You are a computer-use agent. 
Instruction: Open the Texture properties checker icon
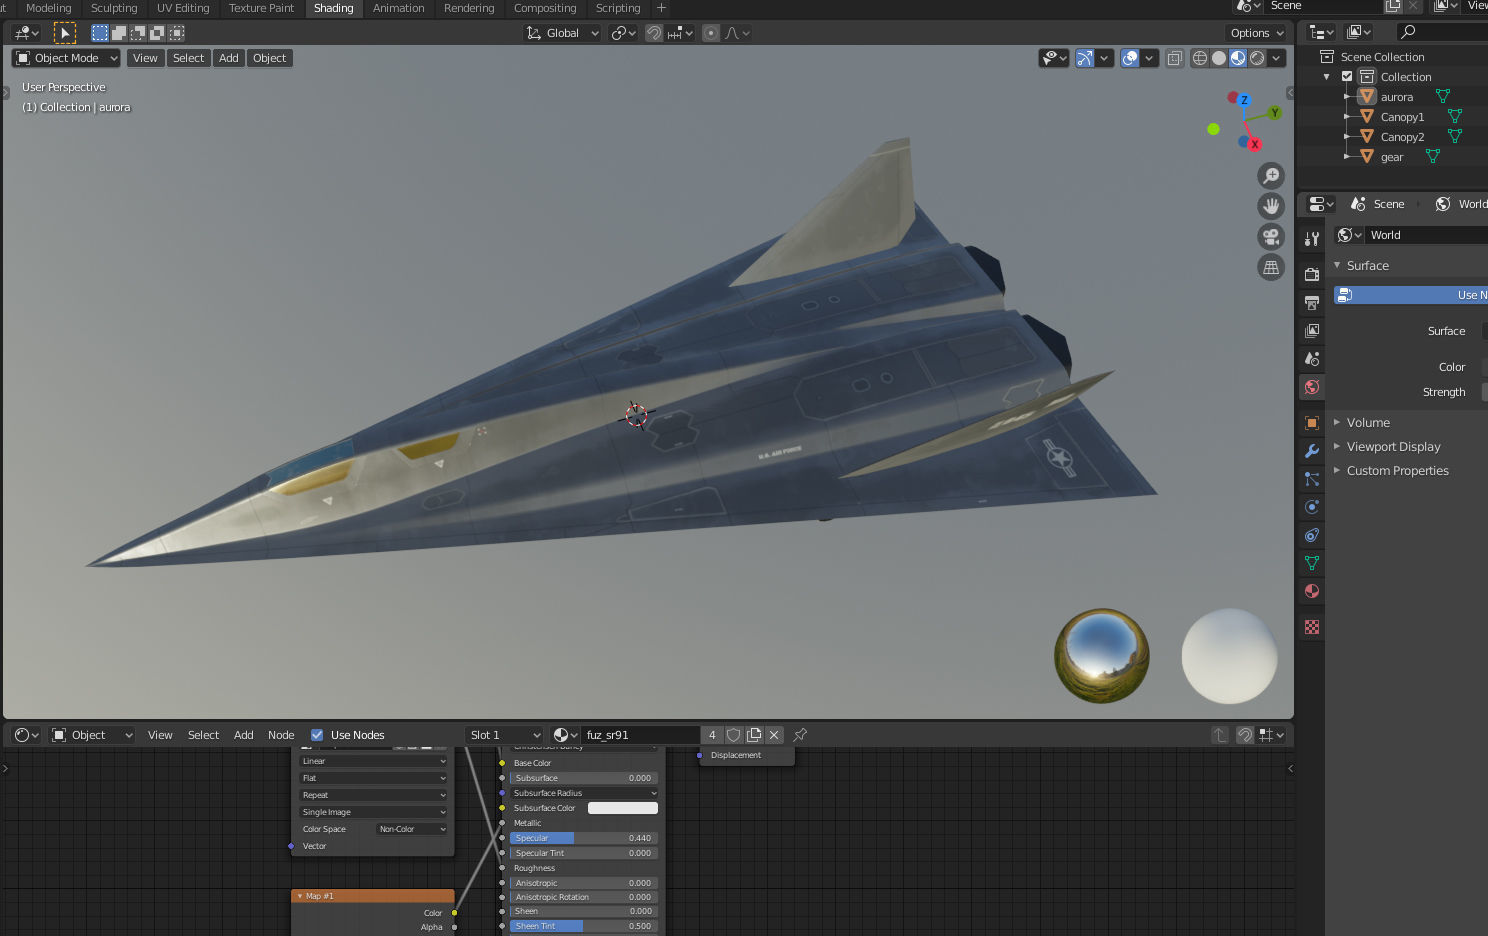(x=1312, y=627)
